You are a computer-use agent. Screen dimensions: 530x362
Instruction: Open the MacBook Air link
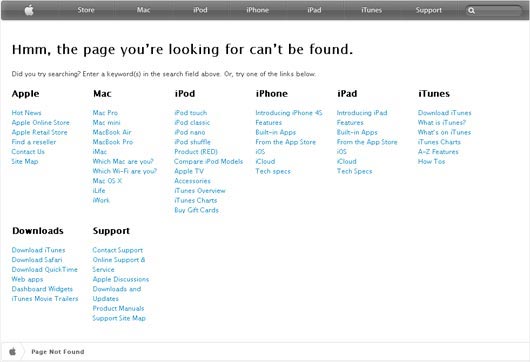tap(112, 132)
